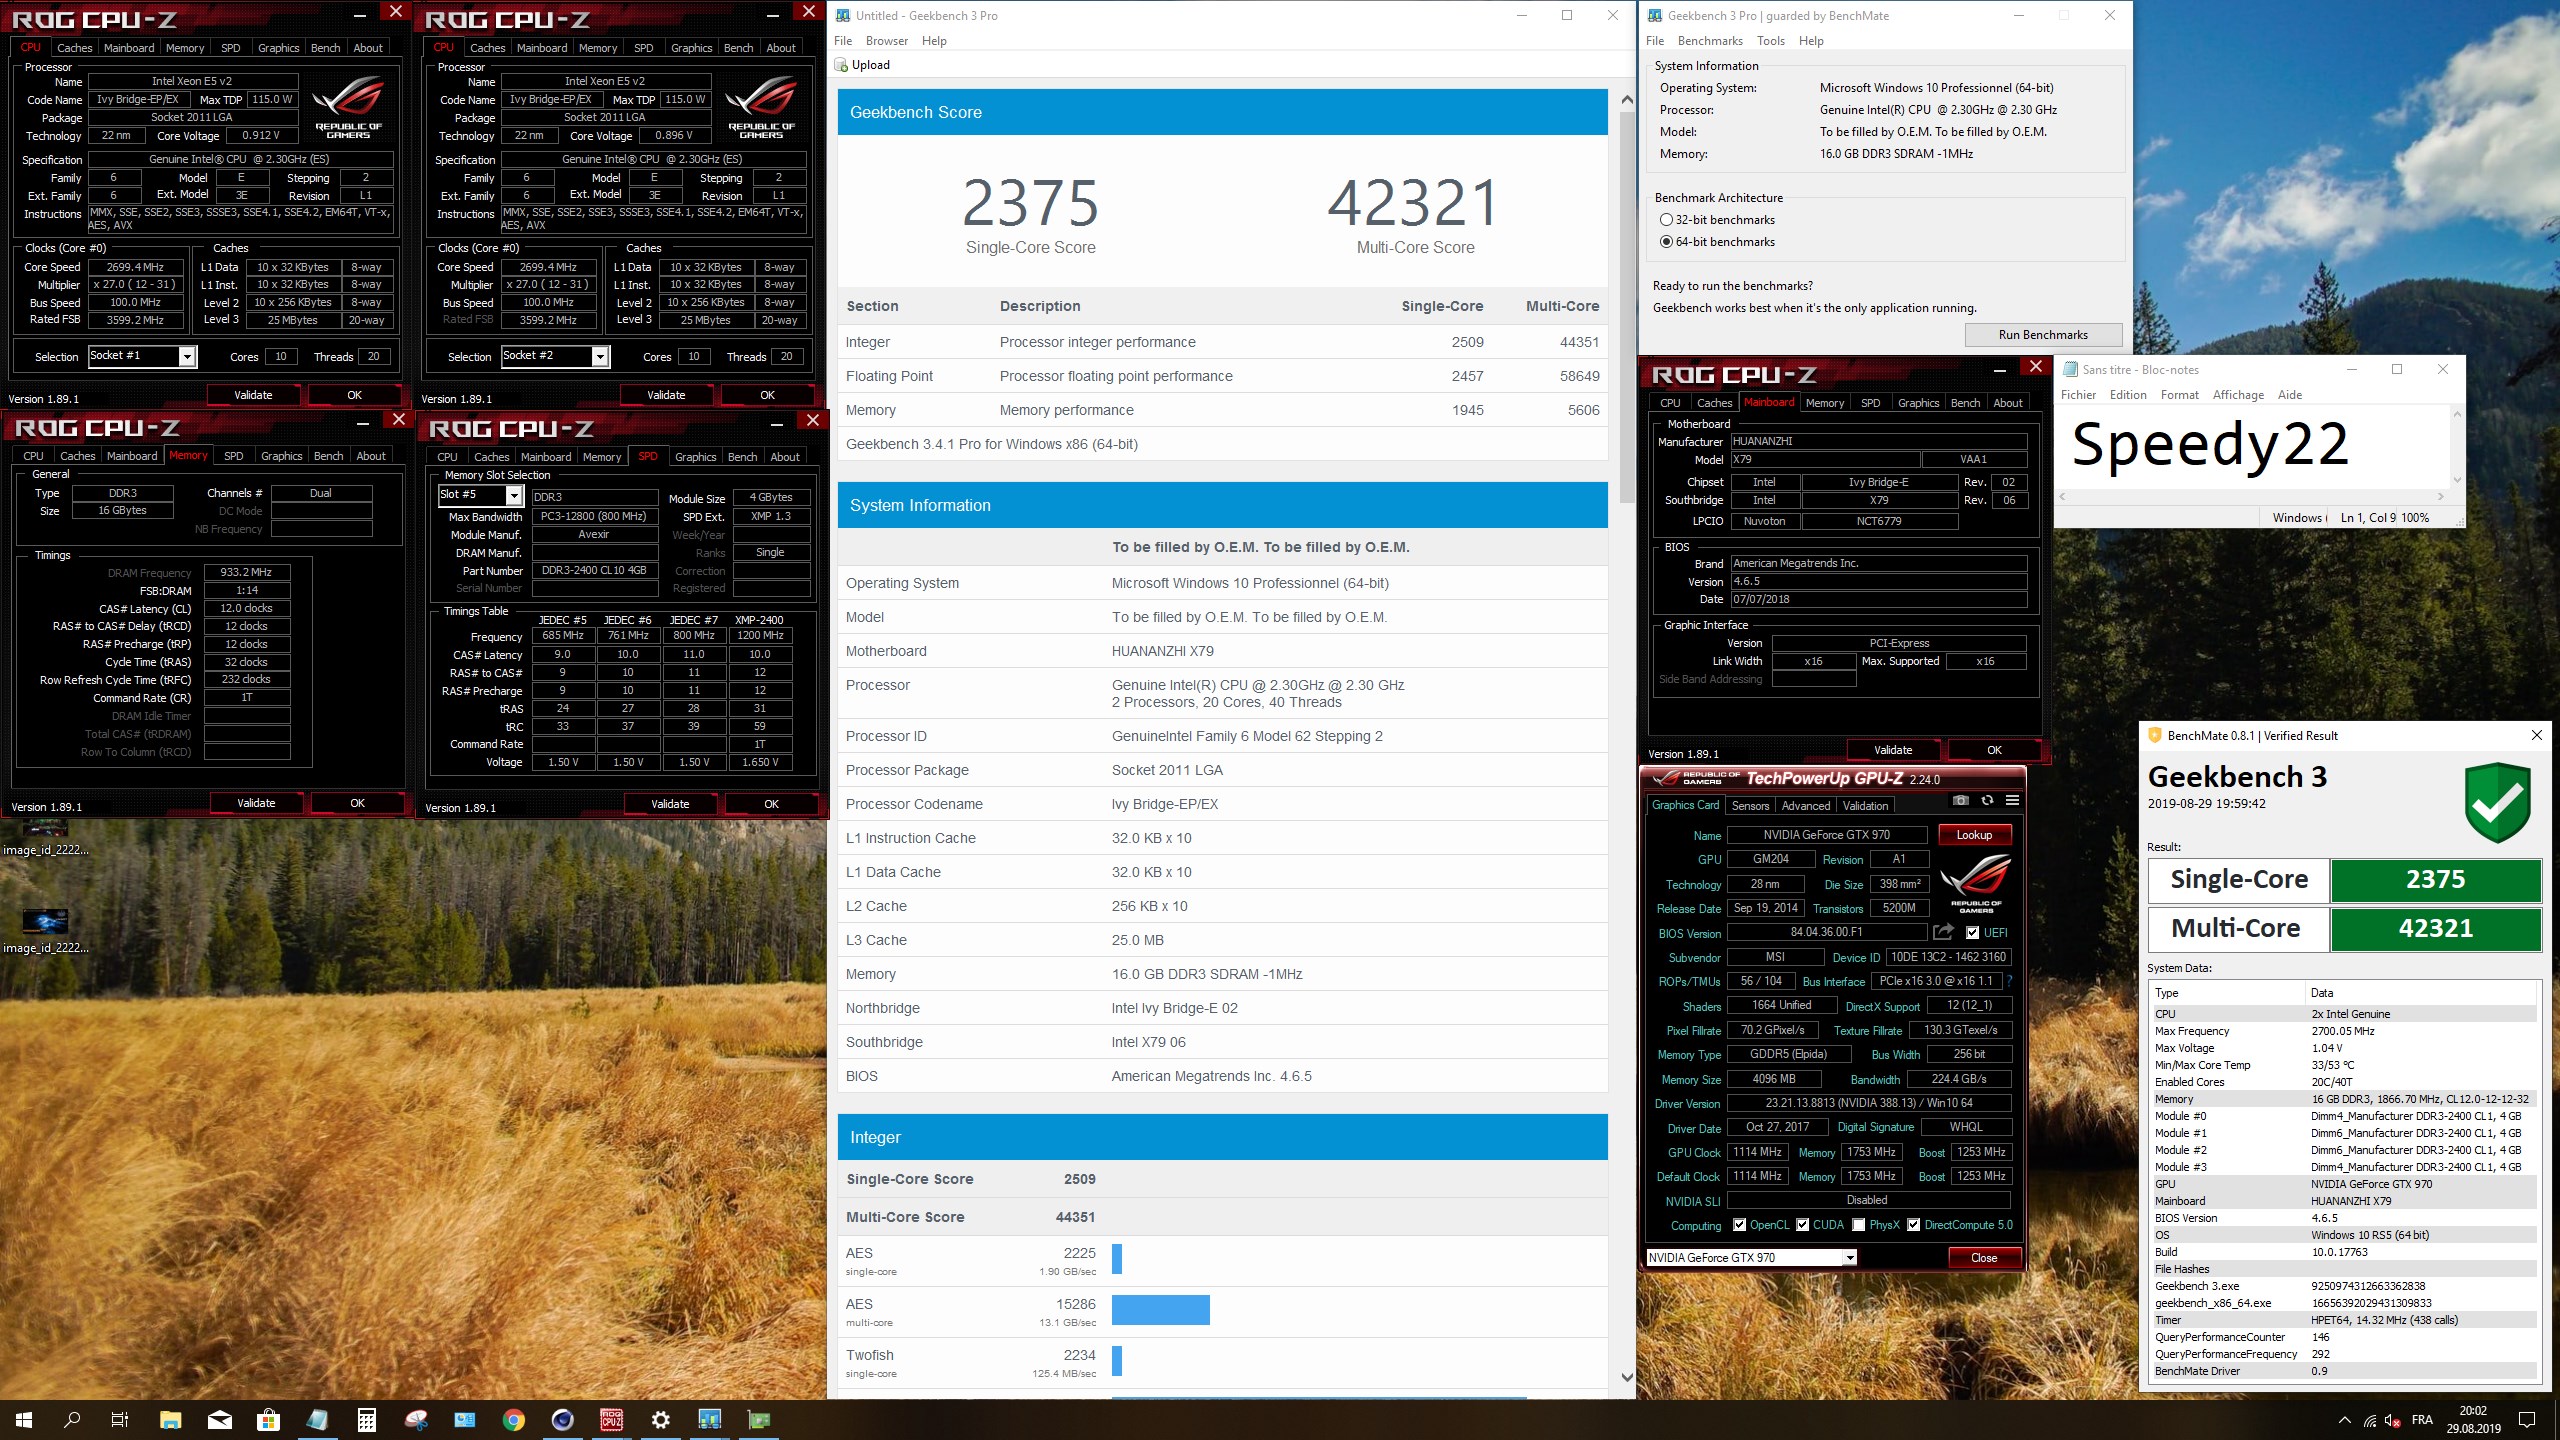Click the Close button in GPU-Z
Screen dimensions: 2560x1440
tap(1984, 1258)
